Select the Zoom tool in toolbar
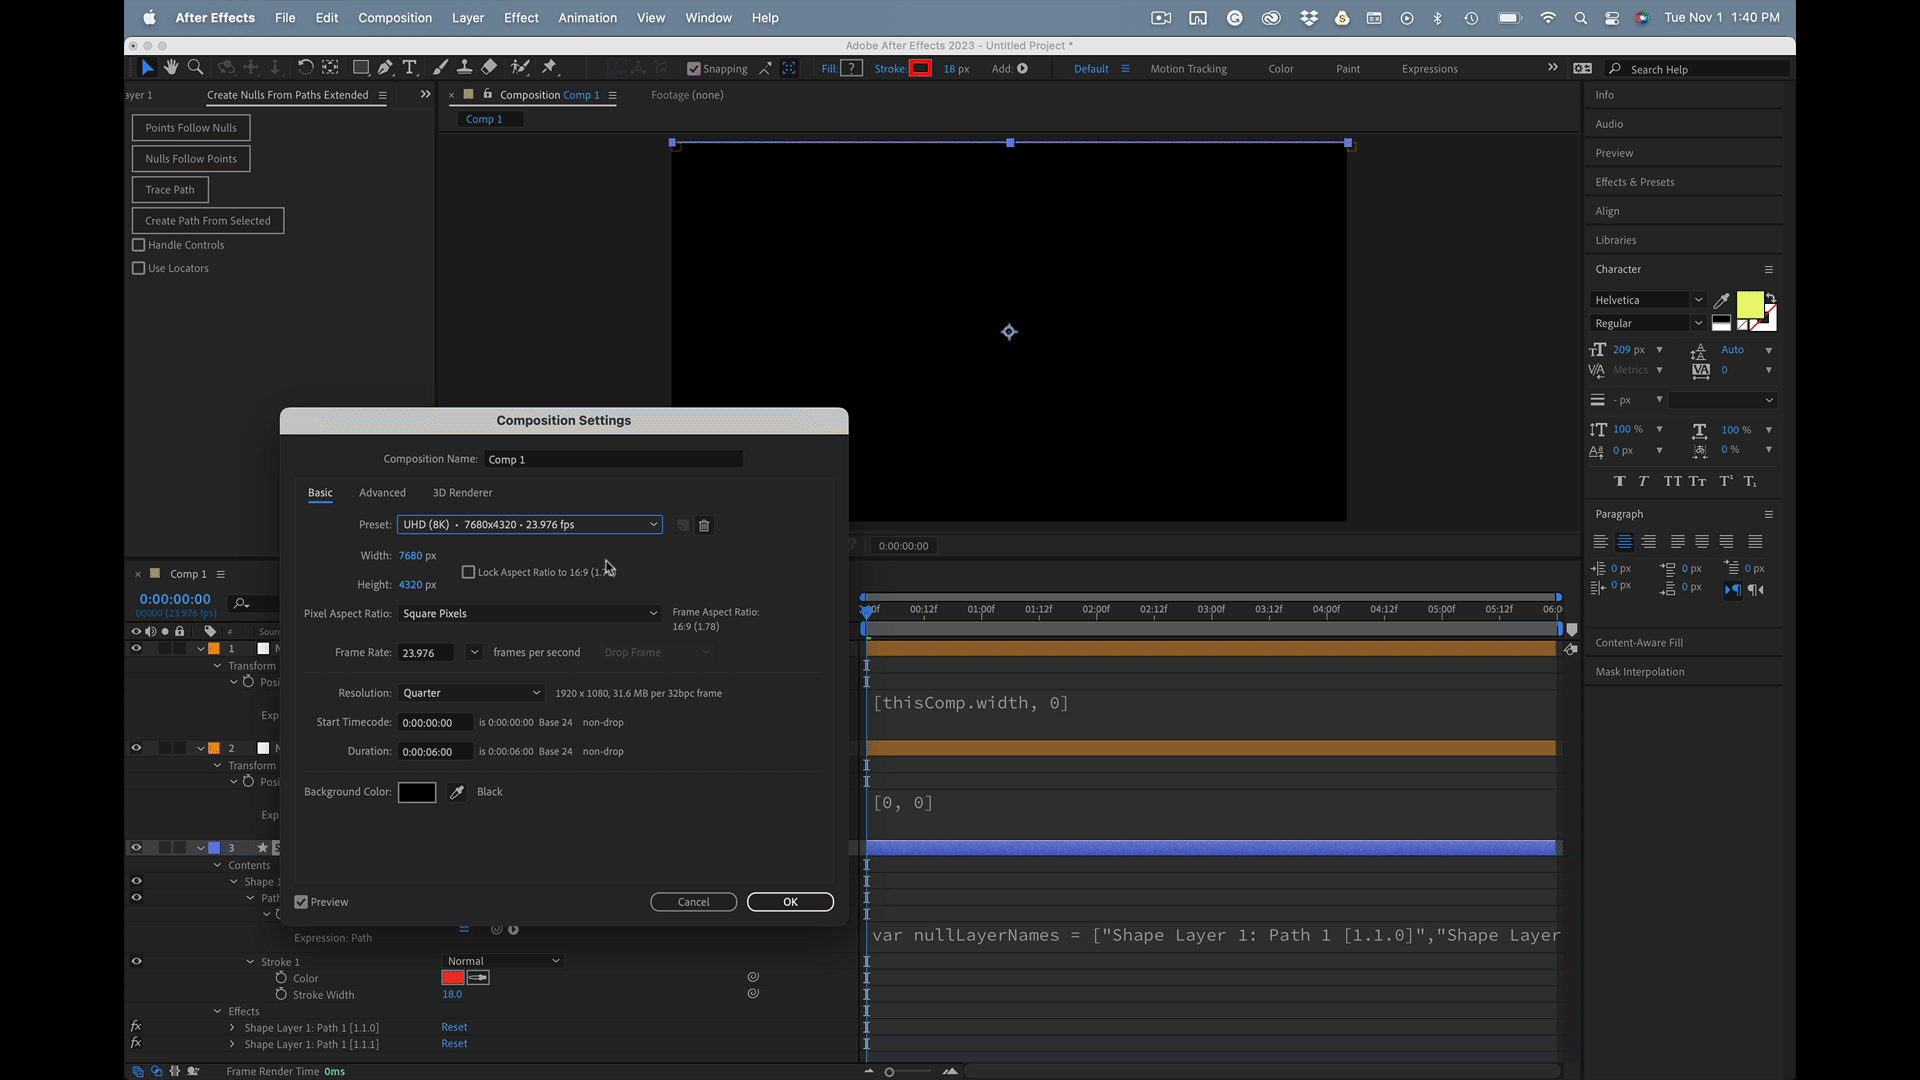 point(196,67)
